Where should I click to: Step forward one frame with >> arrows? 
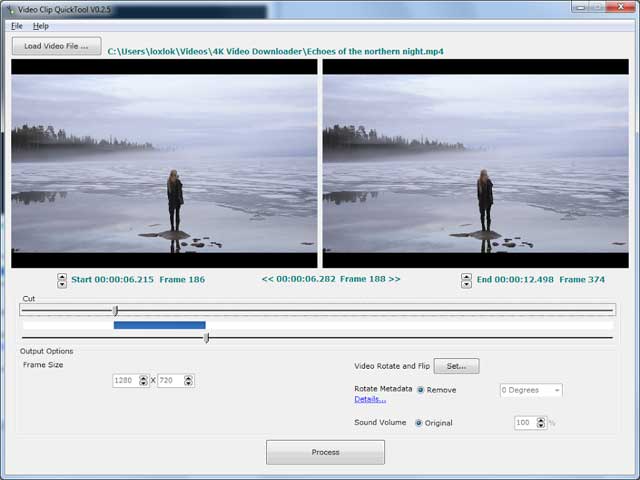(394, 279)
